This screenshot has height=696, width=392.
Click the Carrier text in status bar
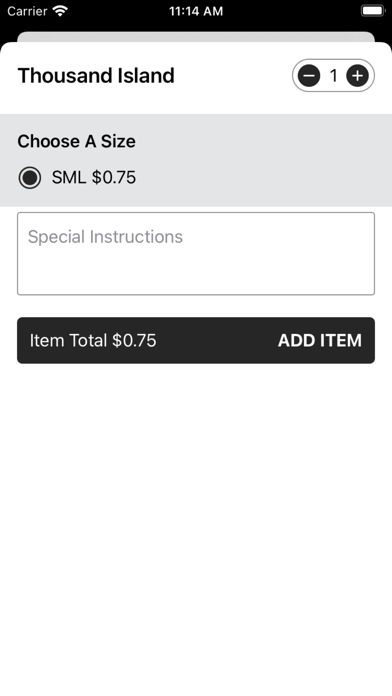click(x=27, y=11)
